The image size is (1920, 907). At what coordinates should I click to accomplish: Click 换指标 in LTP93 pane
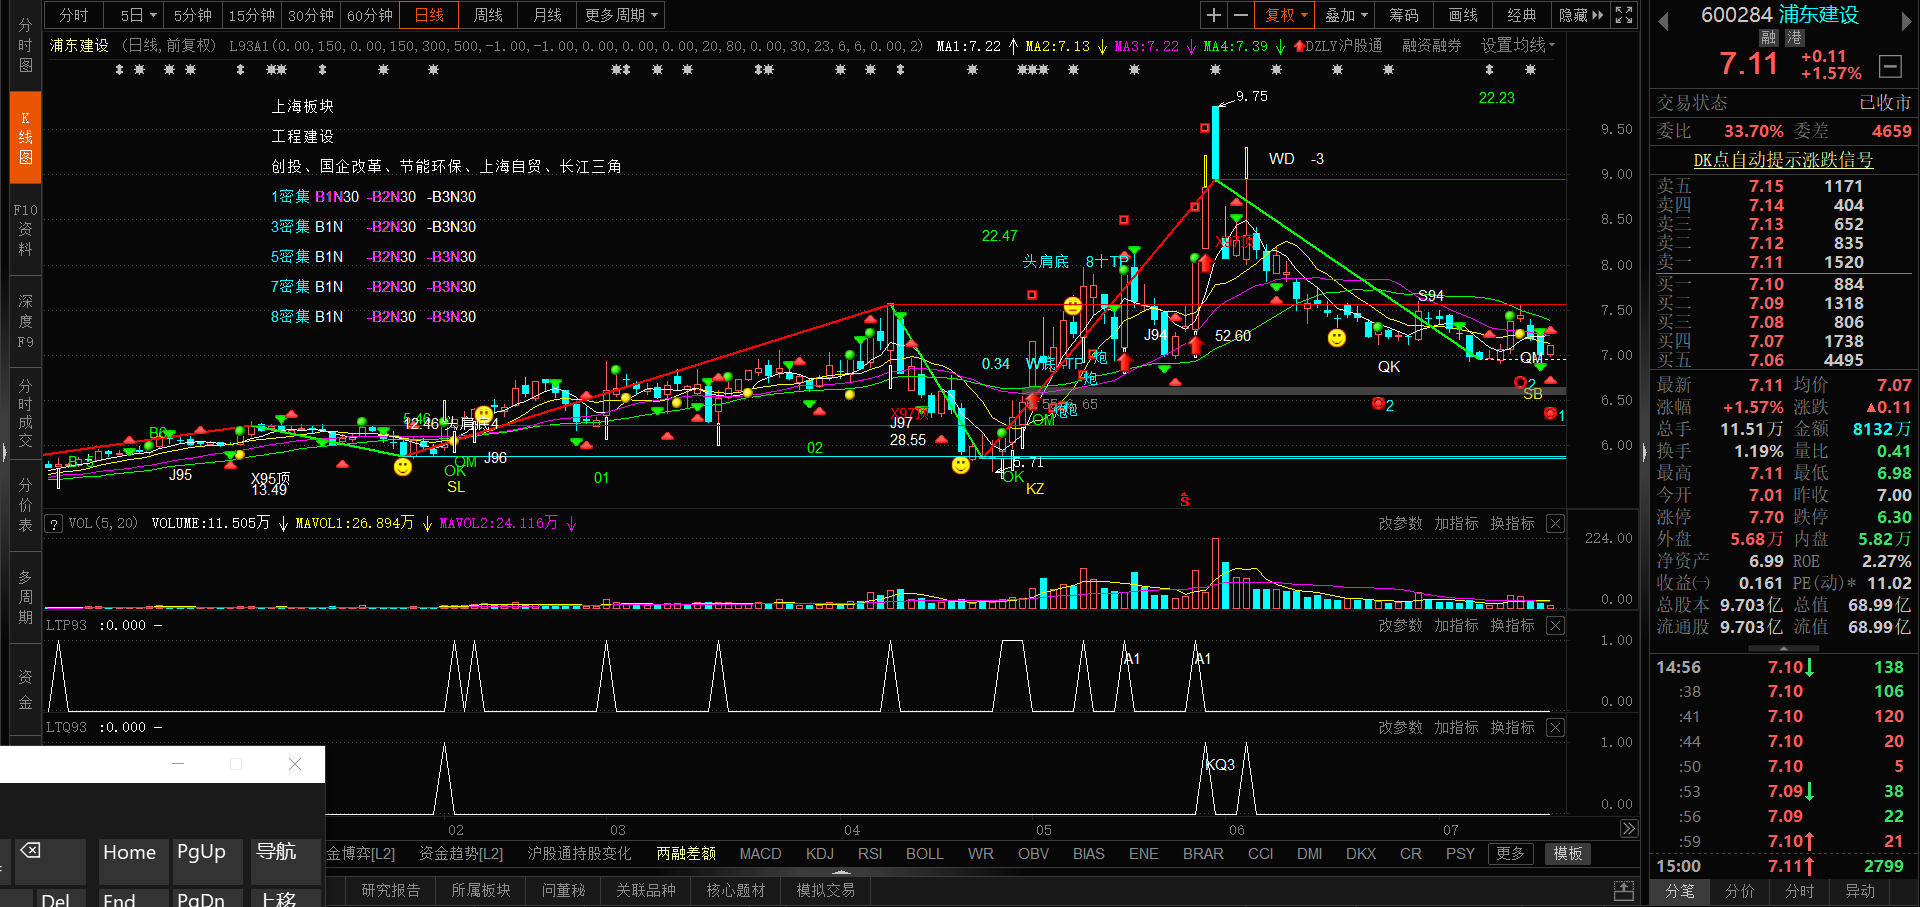pyautogui.click(x=1512, y=626)
